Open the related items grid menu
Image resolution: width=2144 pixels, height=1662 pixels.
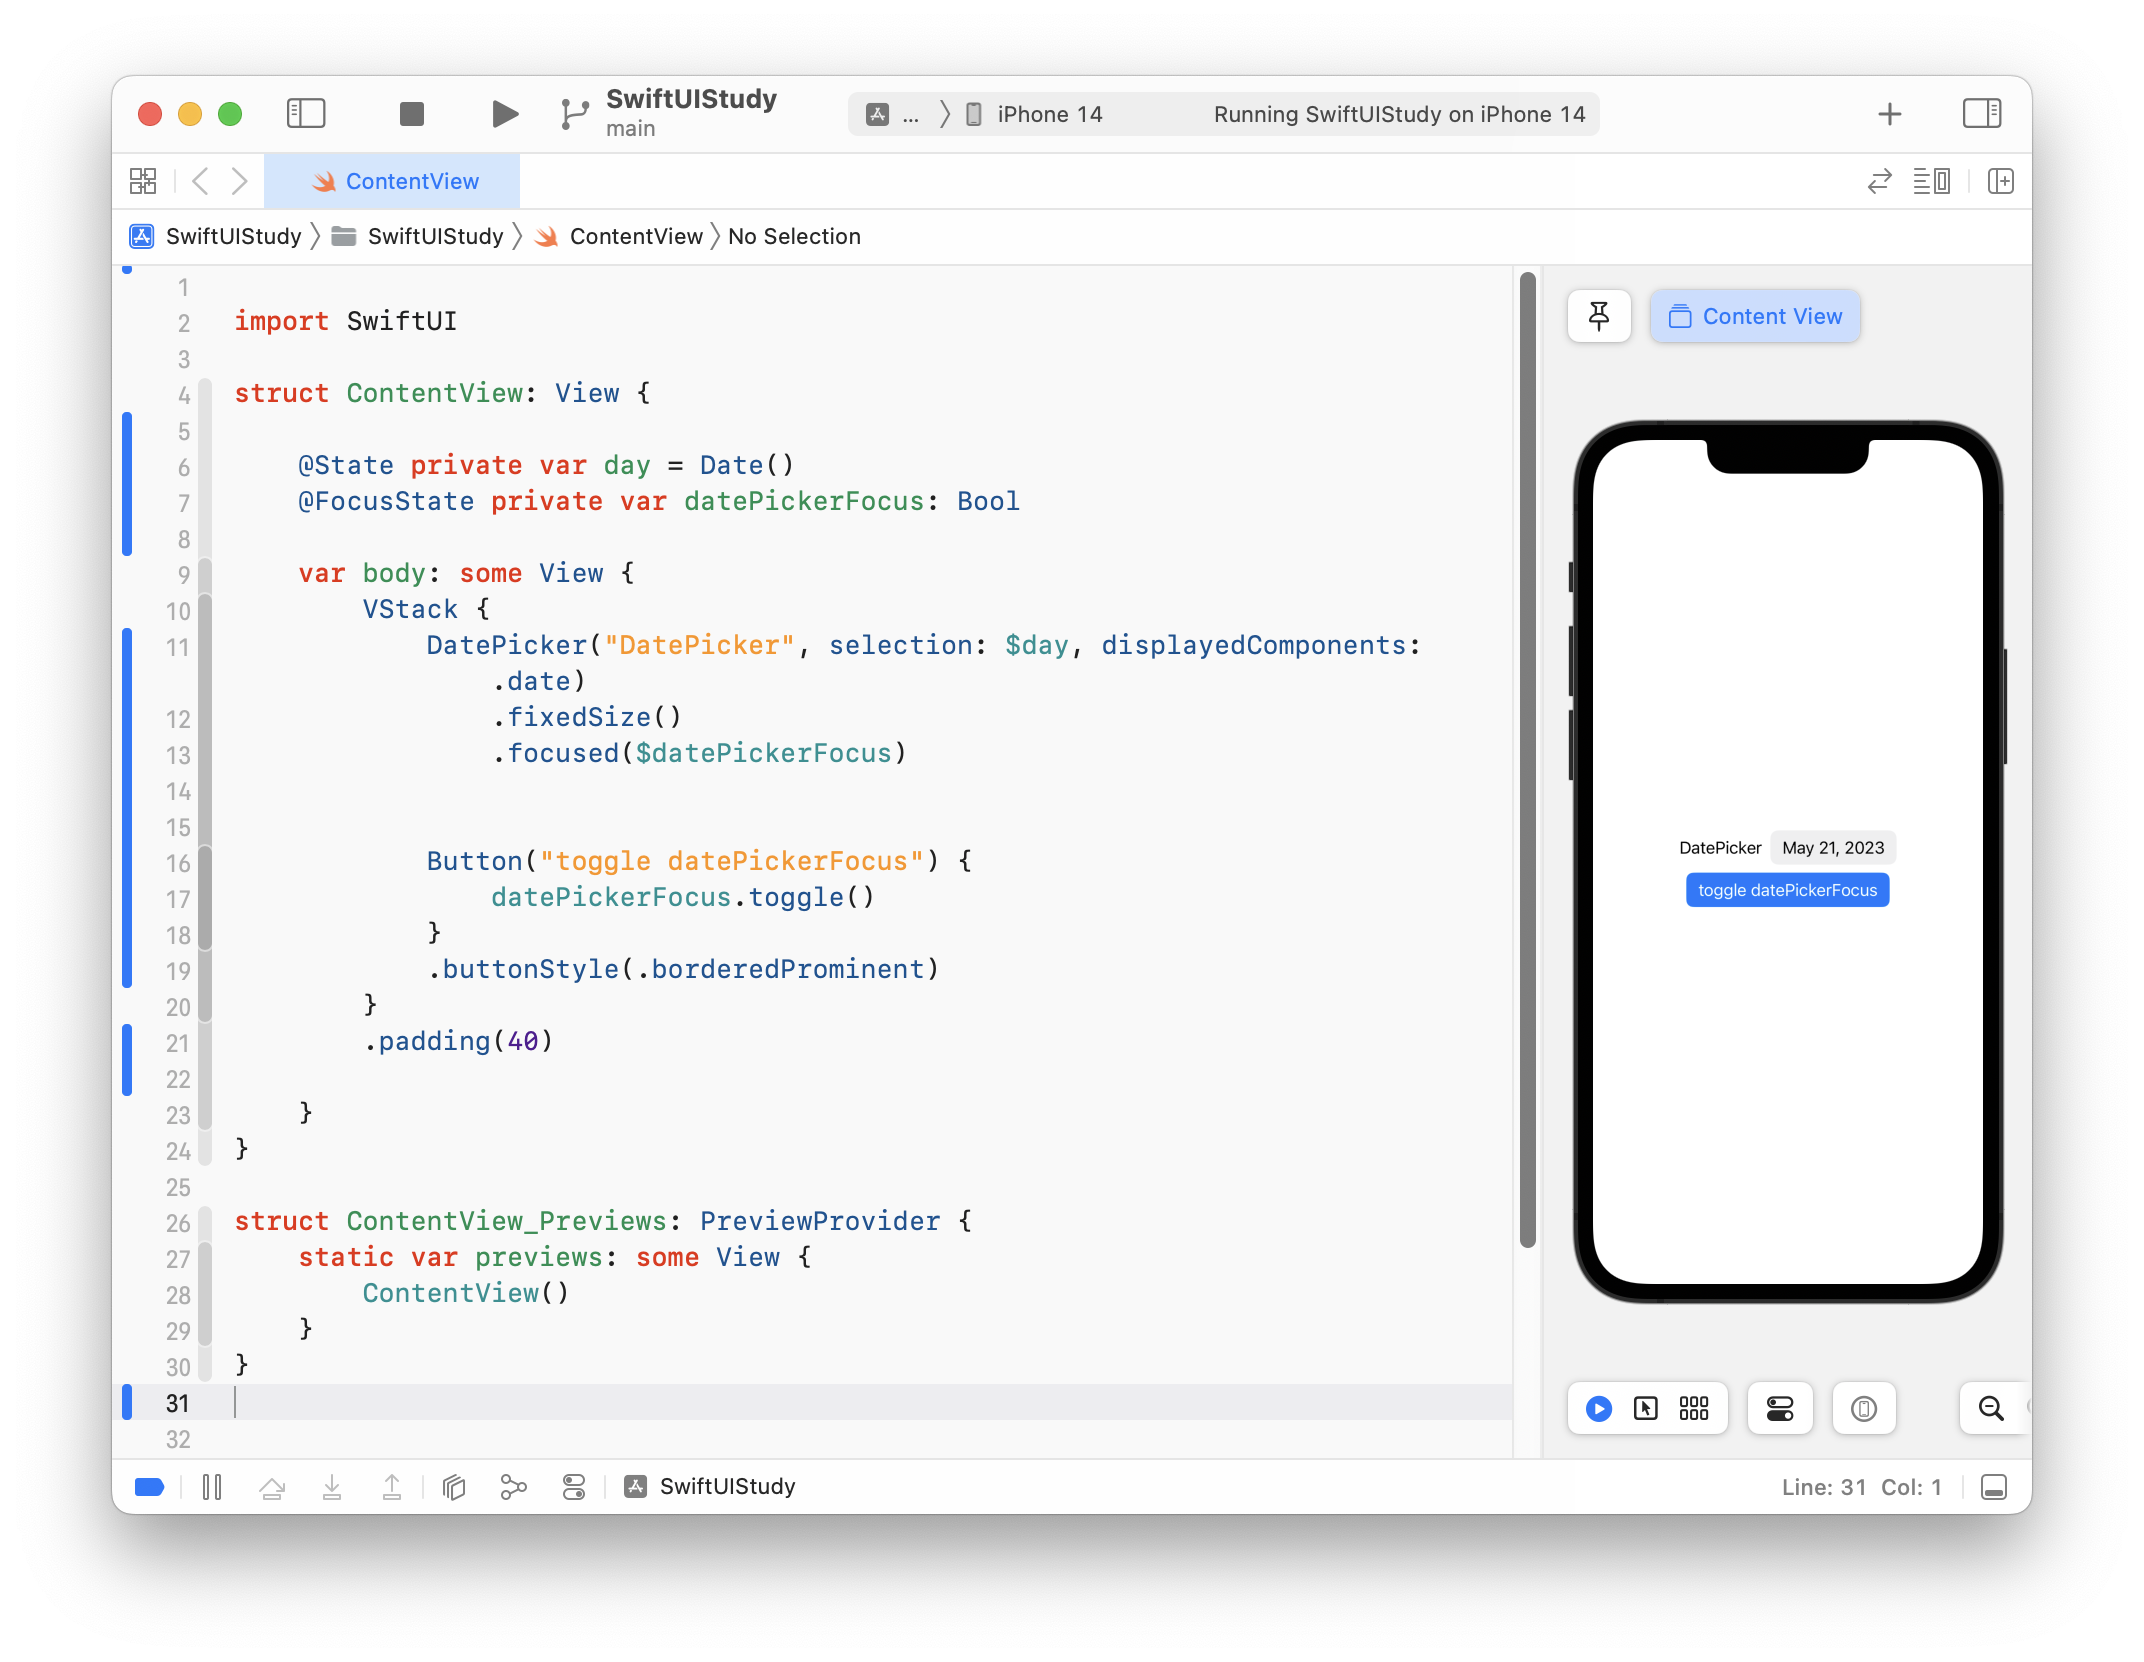pos(143,181)
